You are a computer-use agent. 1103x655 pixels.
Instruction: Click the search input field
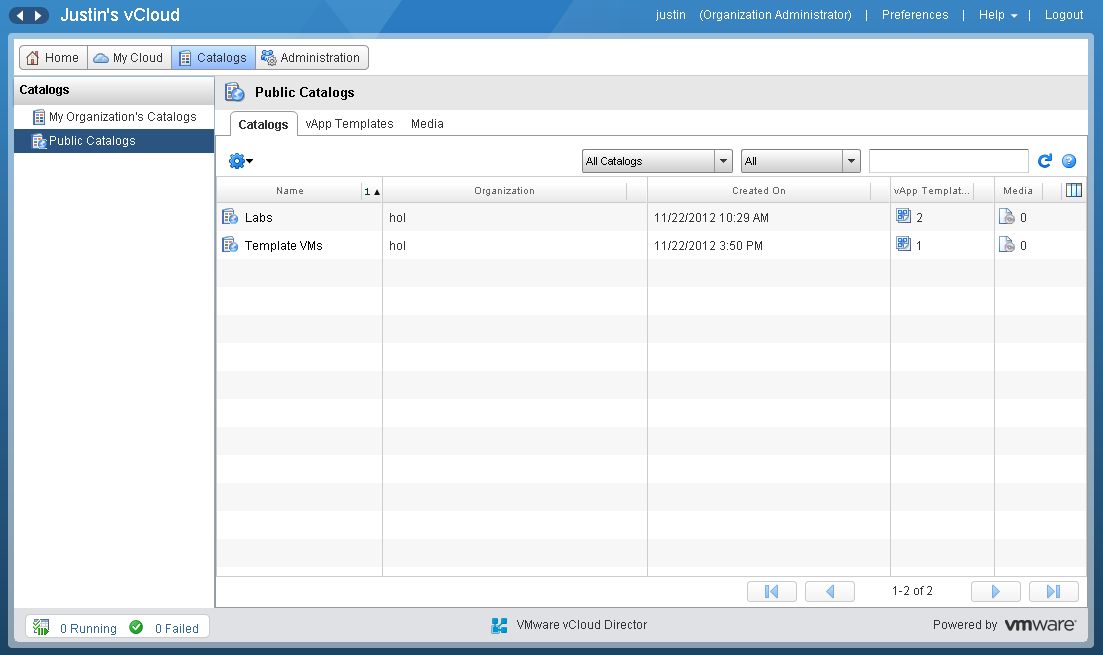click(948, 161)
